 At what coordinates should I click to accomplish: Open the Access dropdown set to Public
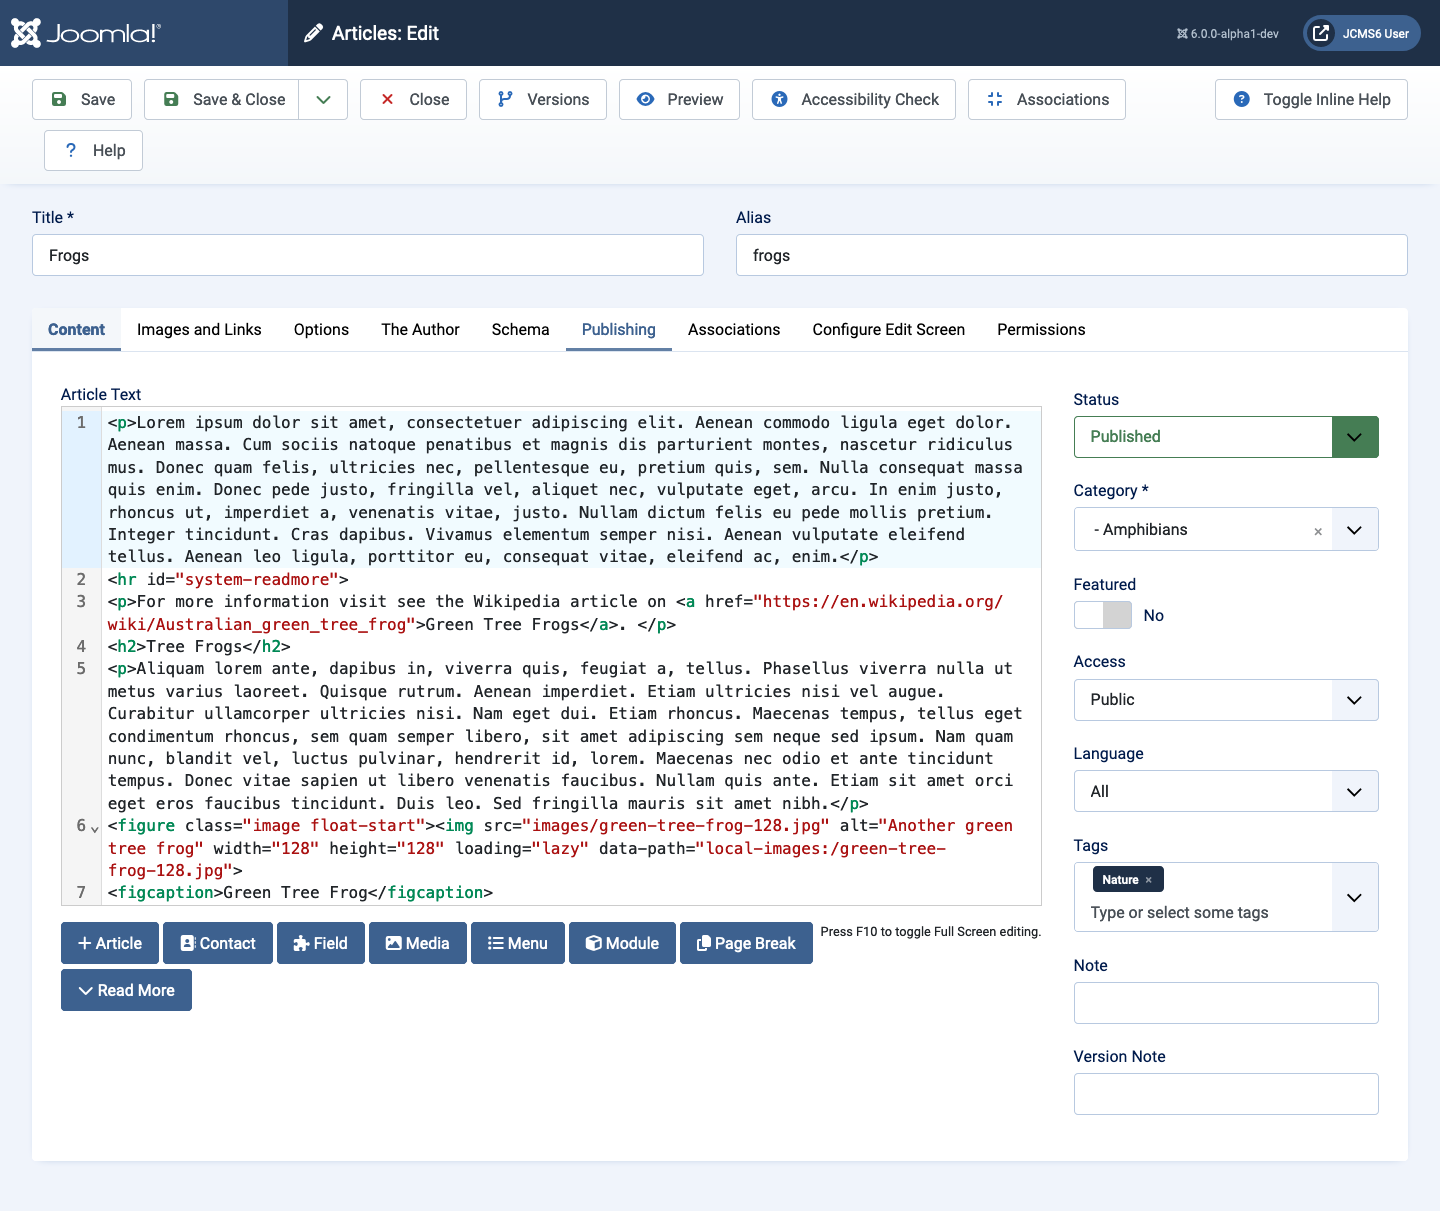pyautogui.click(x=1225, y=700)
